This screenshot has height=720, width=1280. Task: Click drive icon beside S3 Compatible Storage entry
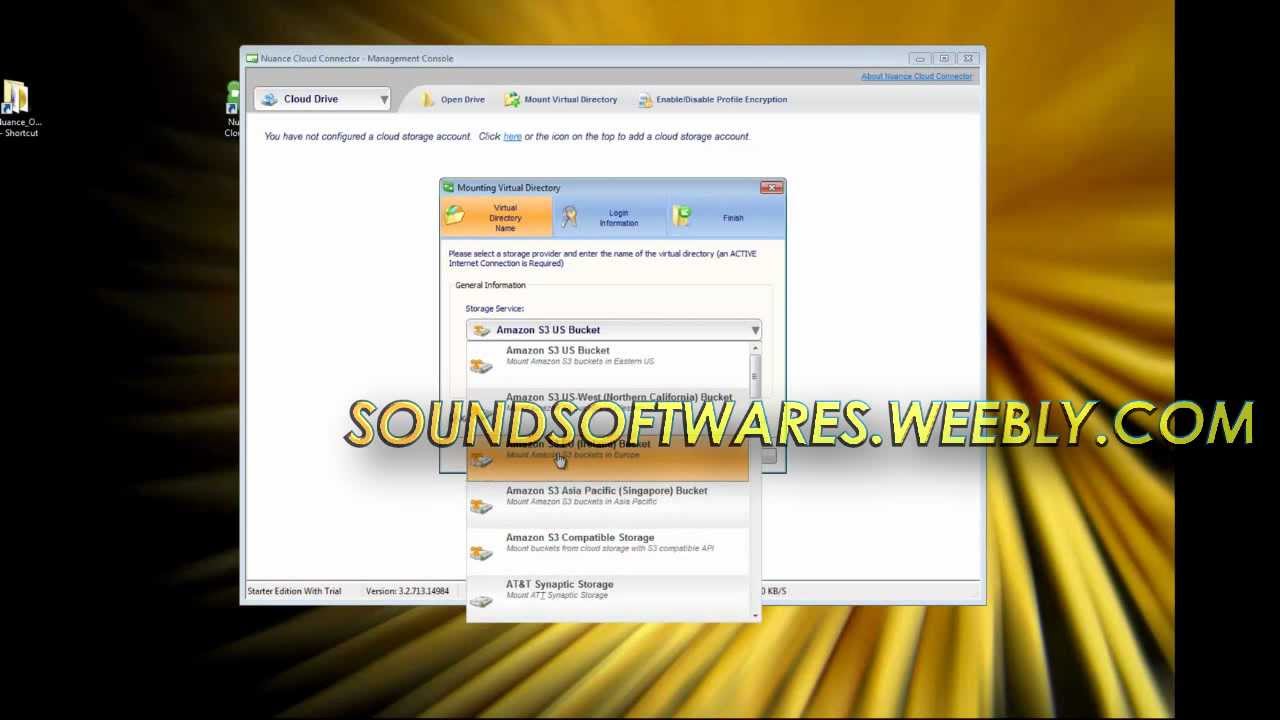pyautogui.click(x=482, y=554)
